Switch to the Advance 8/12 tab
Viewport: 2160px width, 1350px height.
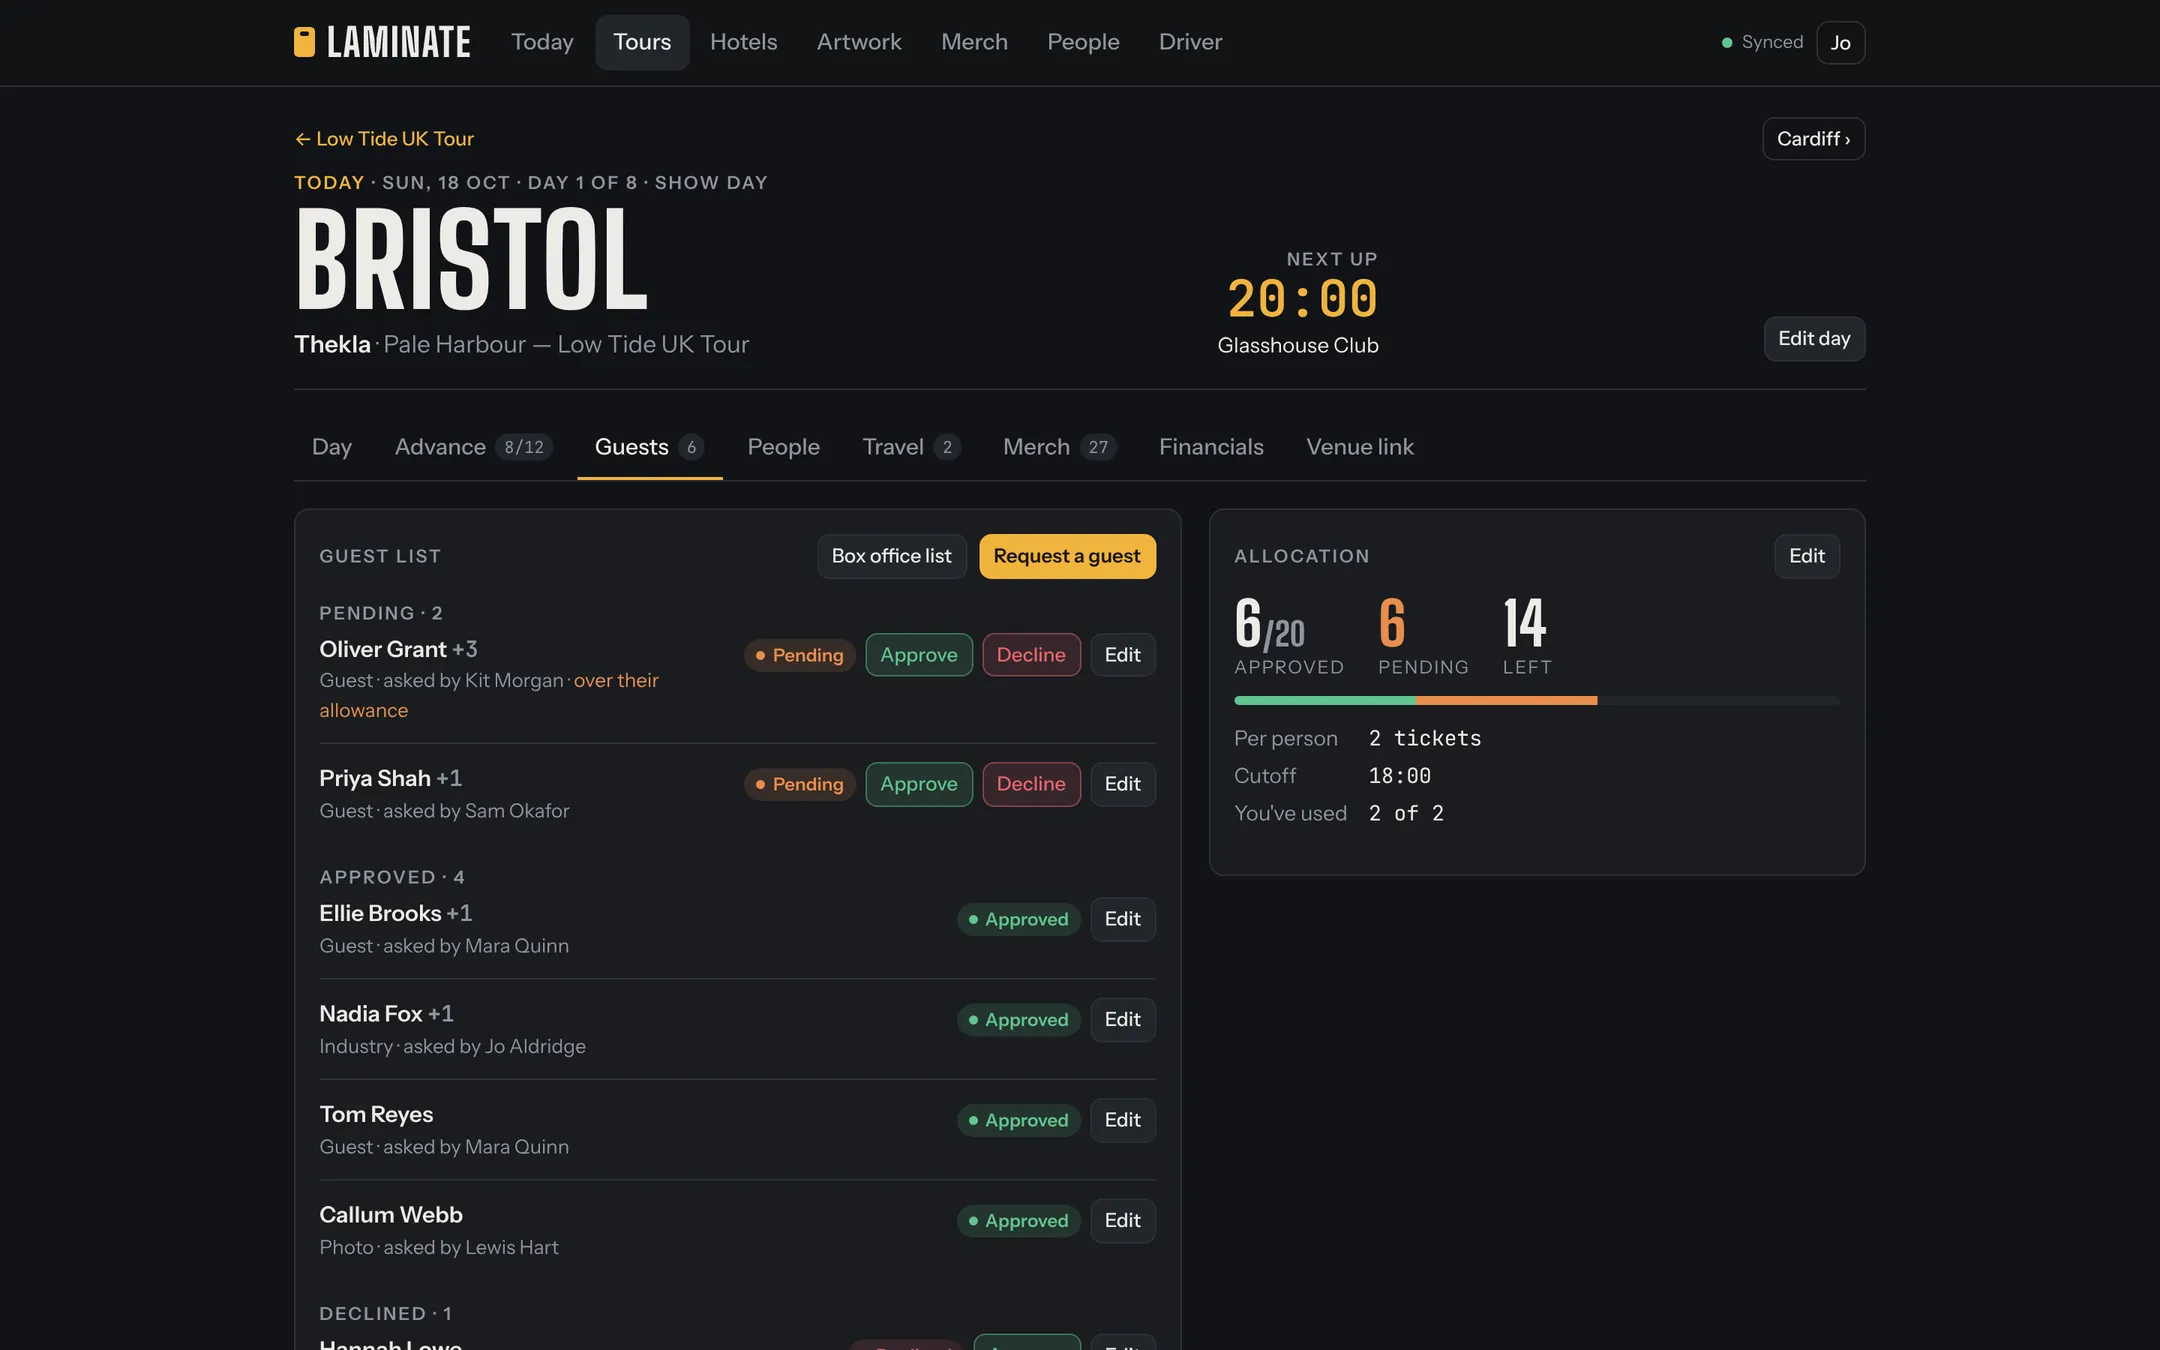point(473,447)
